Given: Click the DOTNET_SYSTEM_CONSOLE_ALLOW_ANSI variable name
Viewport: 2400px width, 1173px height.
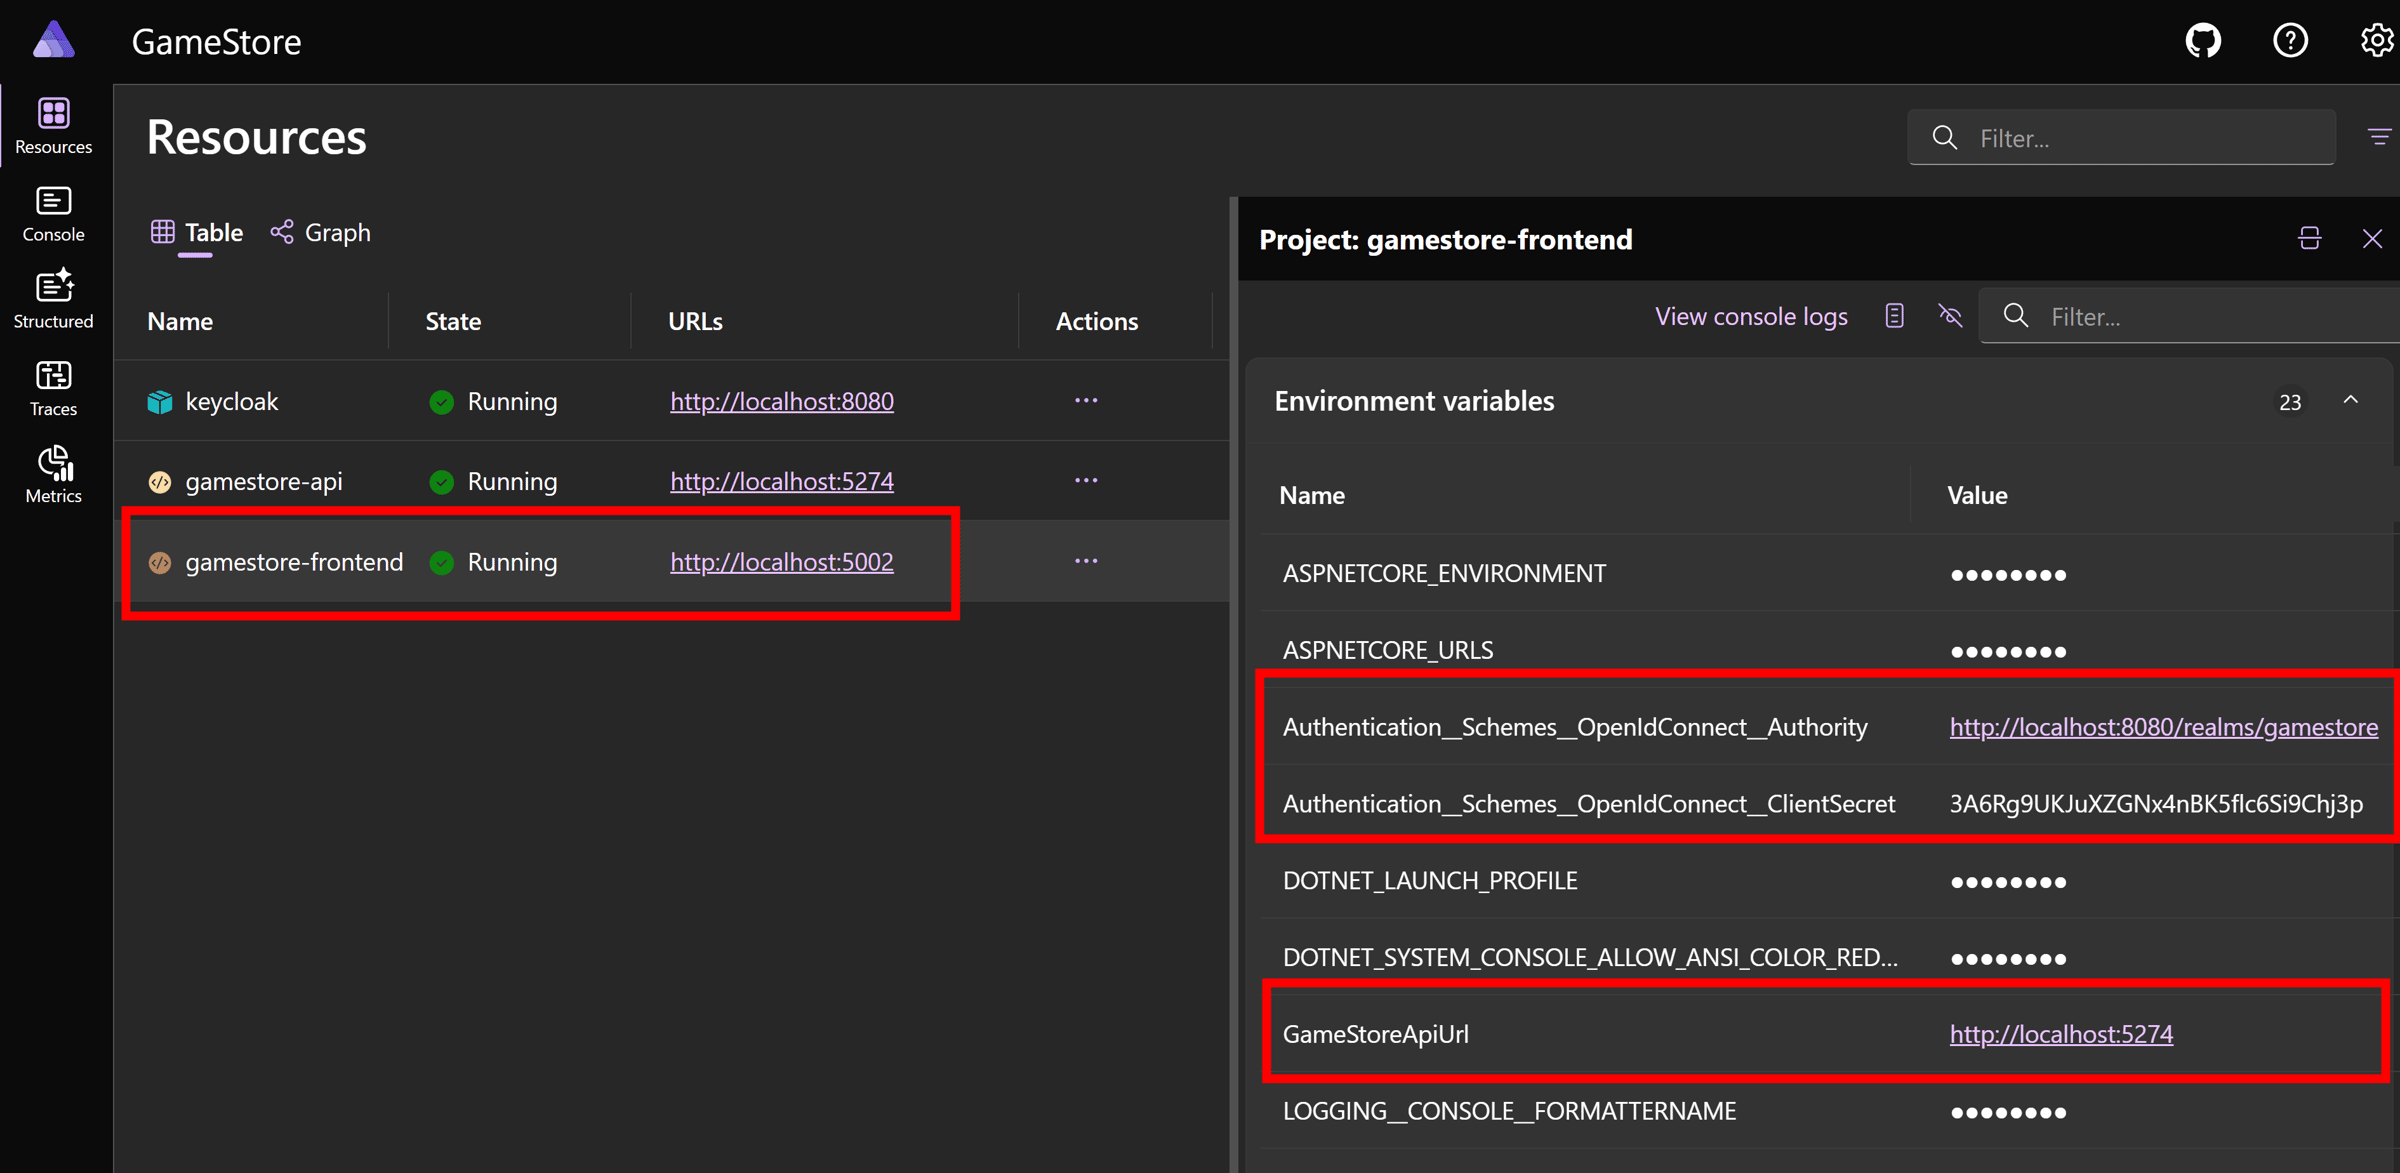Looking at the screenshot, I should [1590, 958].
